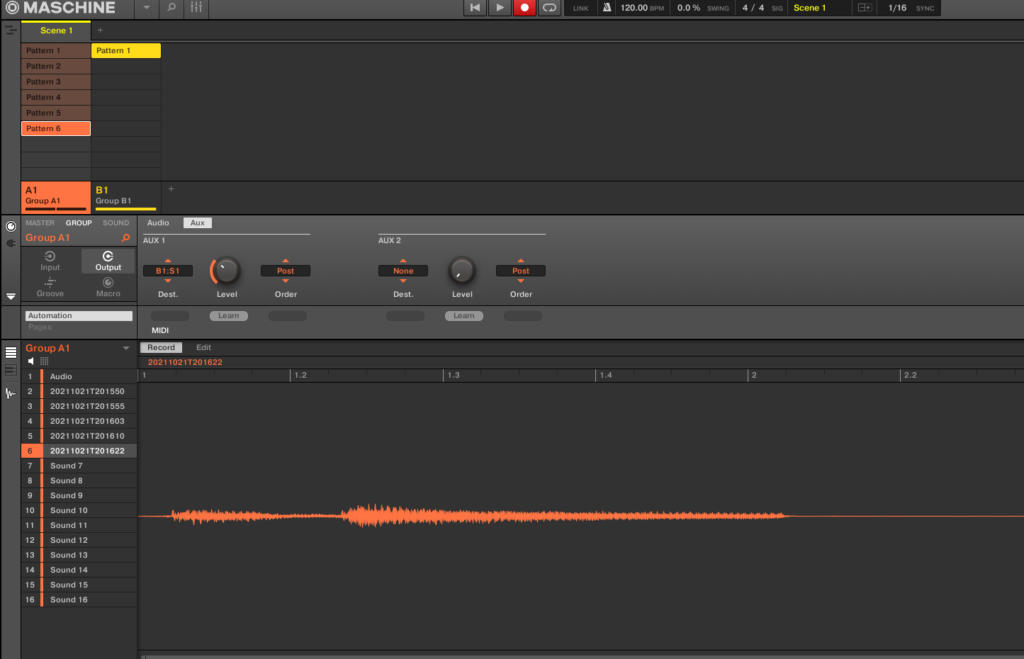
Task: Toggle the LINK sync option
Action: click(581, 8)
